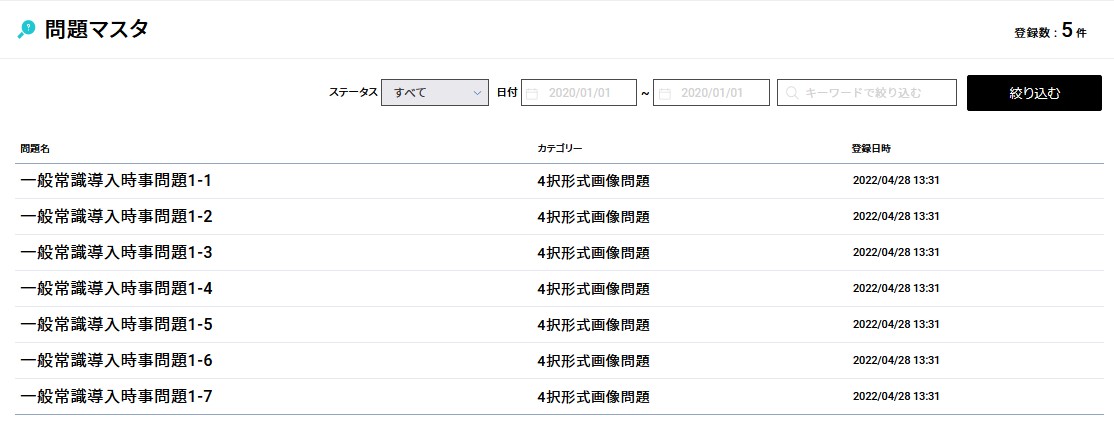The image size is (1114, 434).
Task: Open the 一般常識導入時事問題1-1 entry
Action: coord(116,181)
